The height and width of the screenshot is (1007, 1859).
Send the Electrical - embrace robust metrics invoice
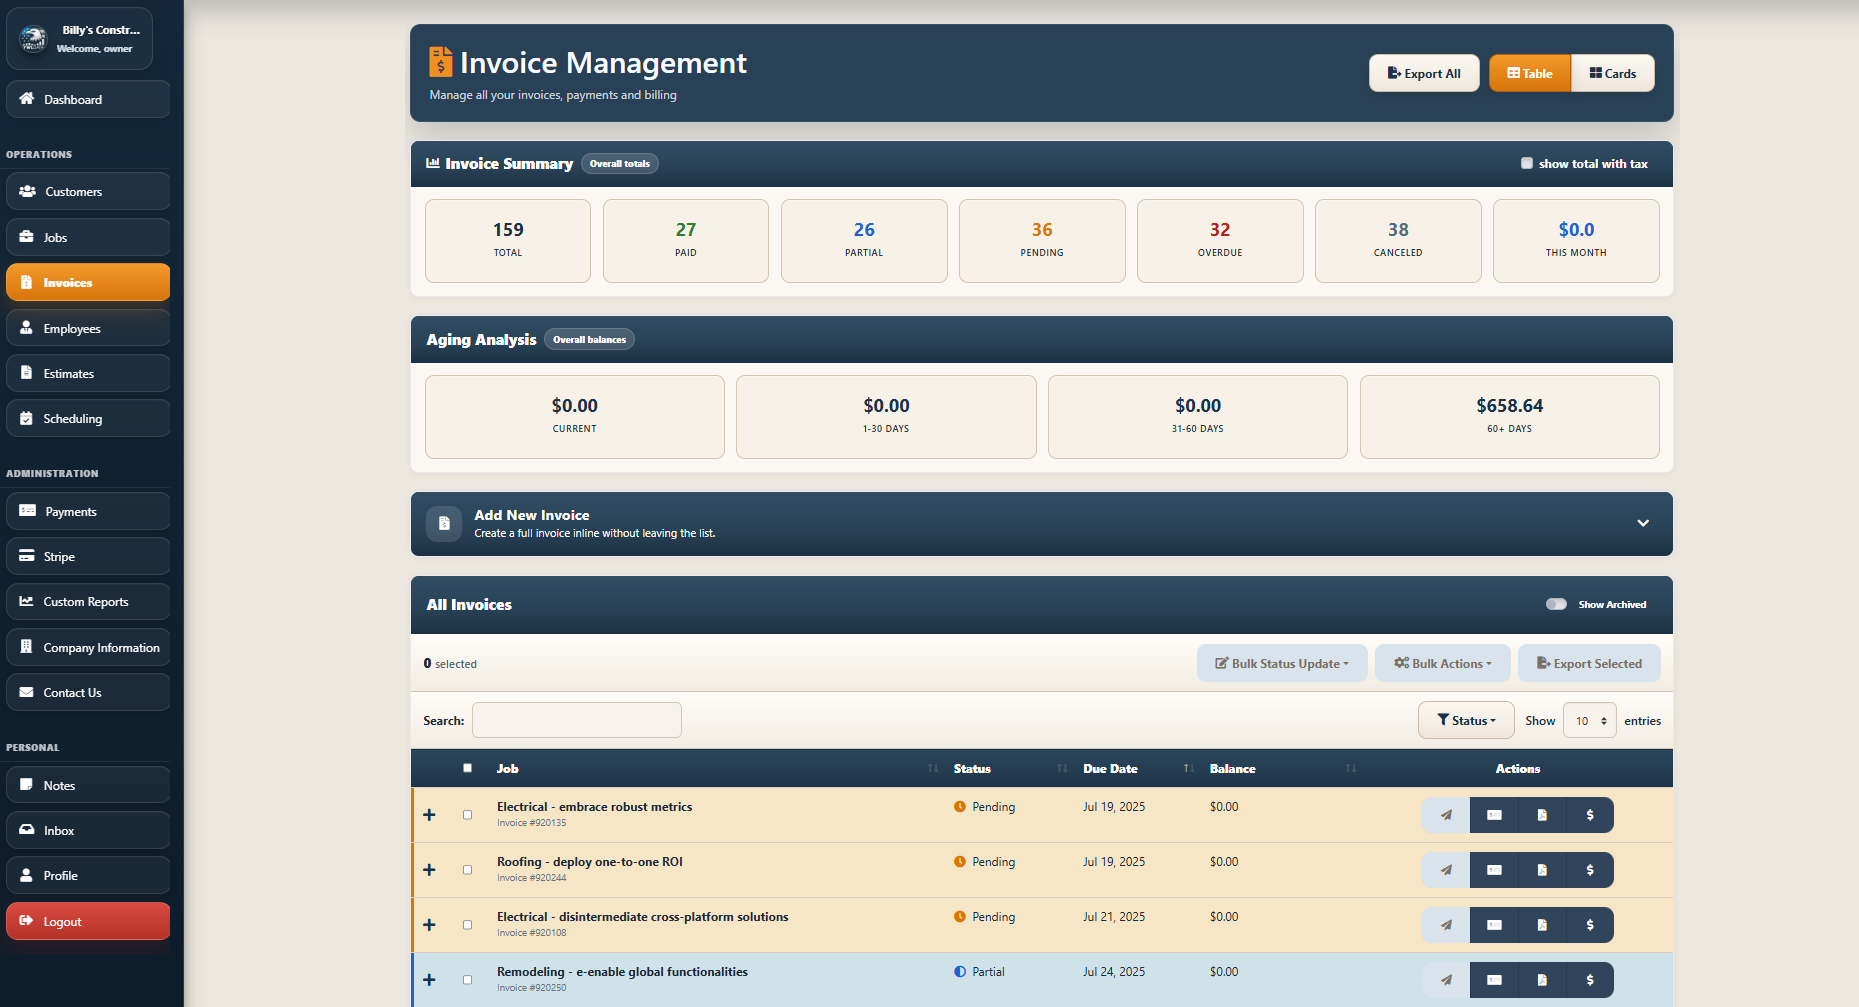(1445, 814)
